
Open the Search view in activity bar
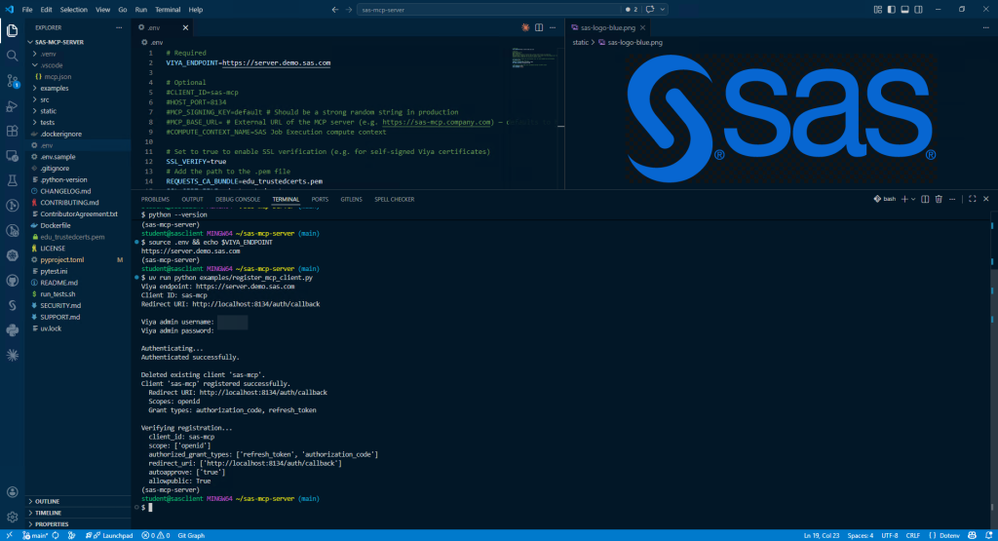tap(12, 56)
